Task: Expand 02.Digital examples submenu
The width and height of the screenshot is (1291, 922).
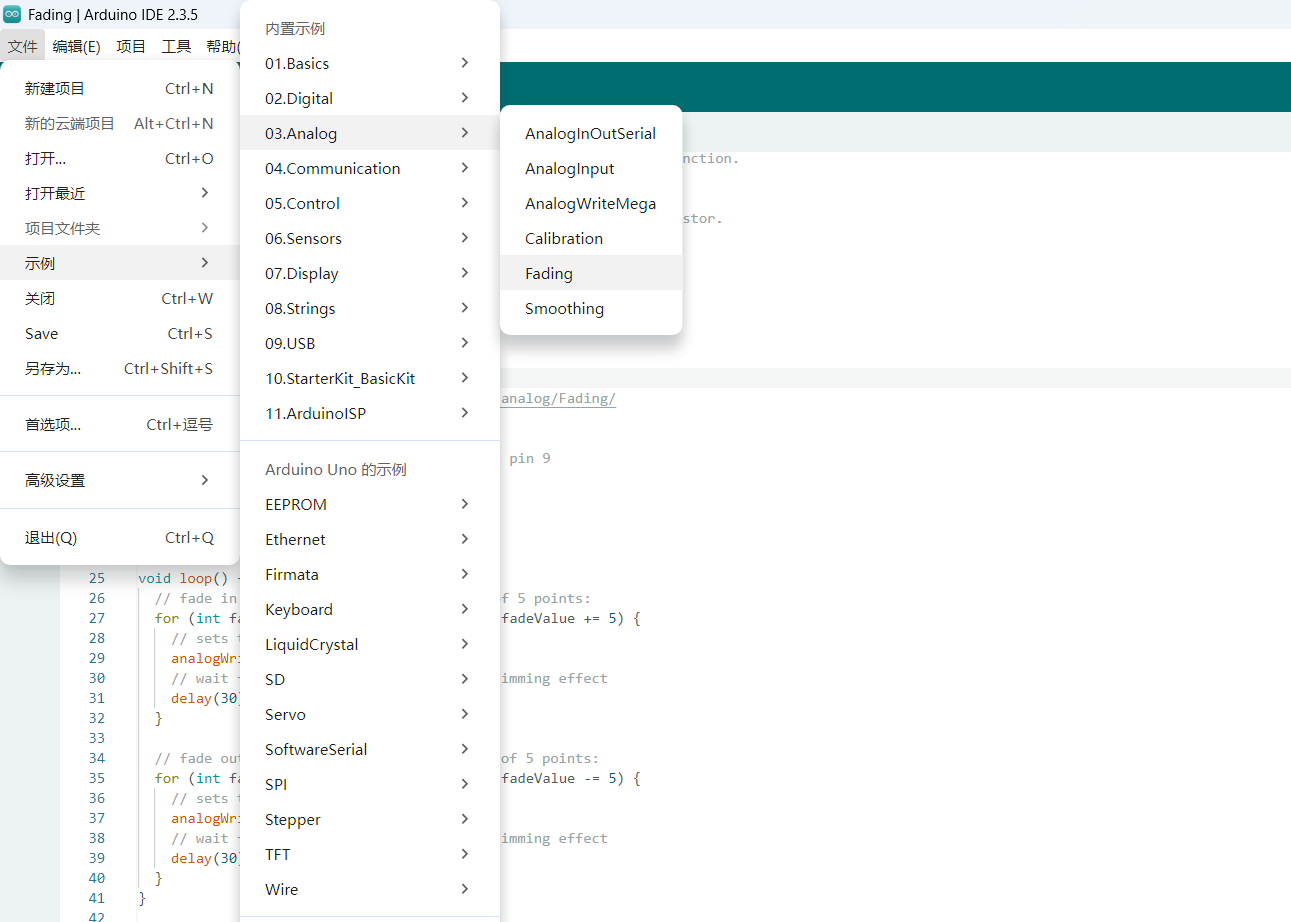Action: (x=370, y=98)
